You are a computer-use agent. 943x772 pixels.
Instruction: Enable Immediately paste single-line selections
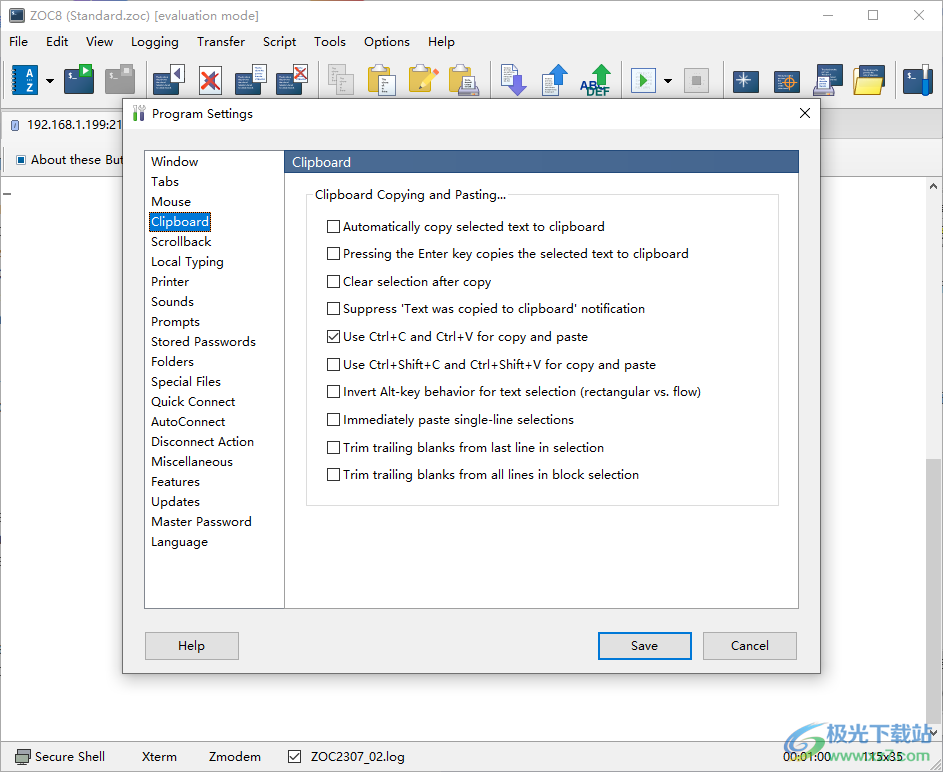tap(334, 420)
